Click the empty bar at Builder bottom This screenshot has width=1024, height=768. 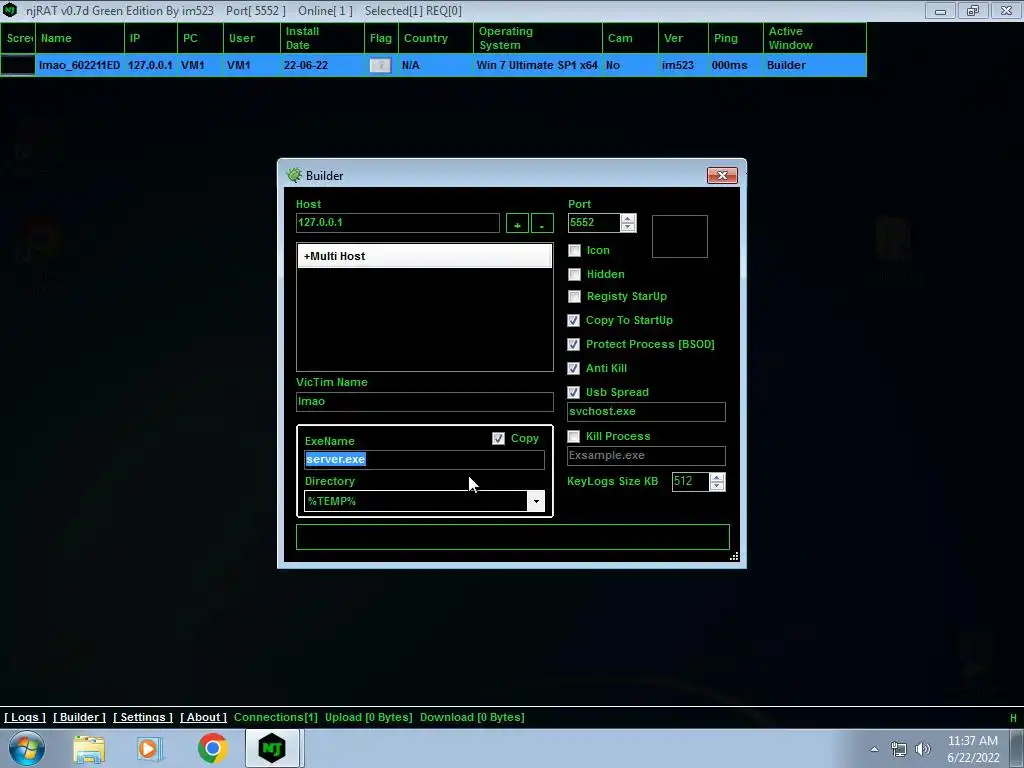pyautogui.click(x=513, y=537)
